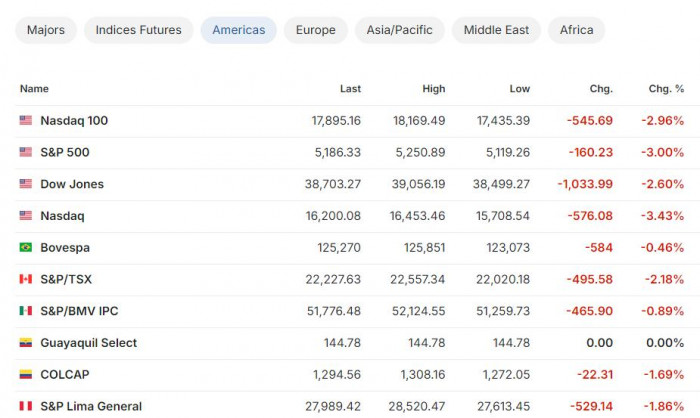Image resolution: width=700 pixels, height=418 pixels.
Task: Select Nasdaq percent change -3.43%
Action: pyautogui.click(x=663, y=216)
